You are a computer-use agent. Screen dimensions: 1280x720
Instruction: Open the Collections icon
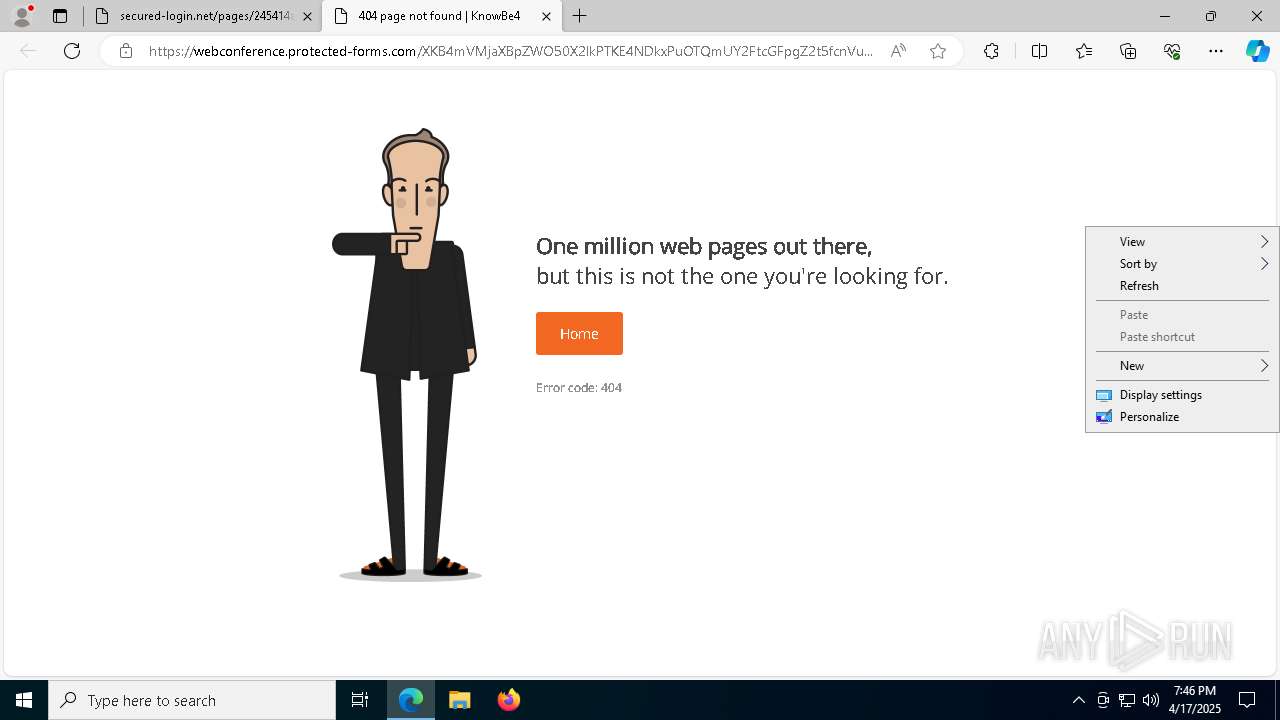click(x=1128, y=51)
